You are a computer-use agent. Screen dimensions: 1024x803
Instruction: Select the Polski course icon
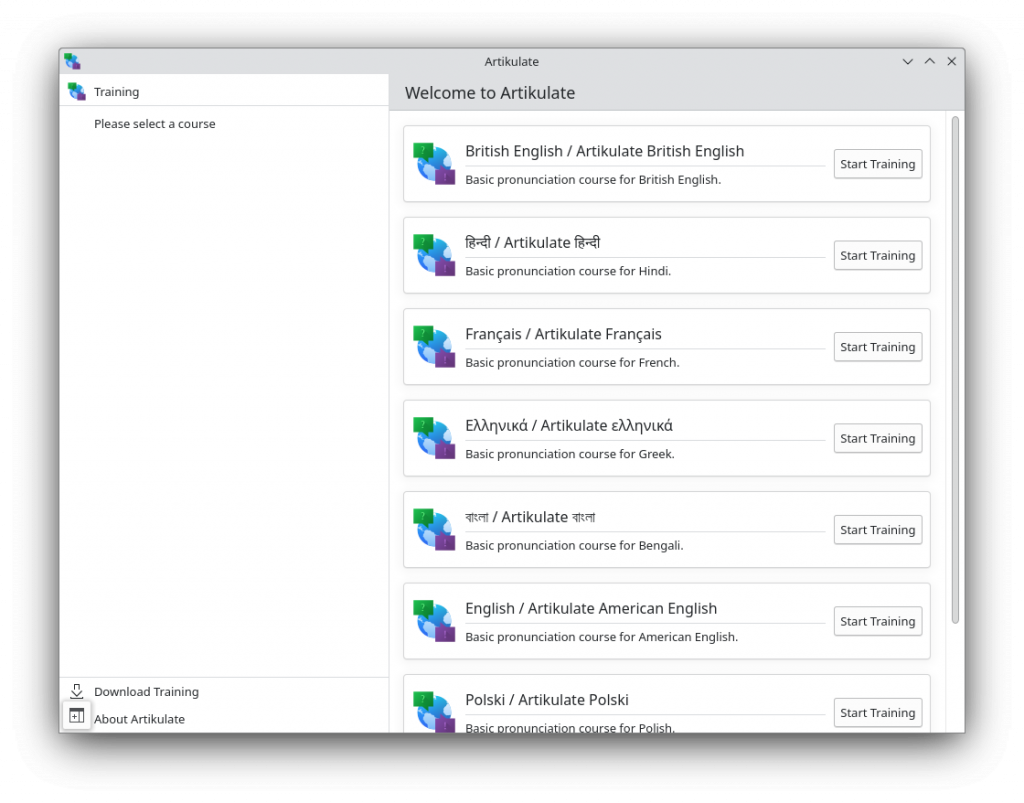coord(434,712)
